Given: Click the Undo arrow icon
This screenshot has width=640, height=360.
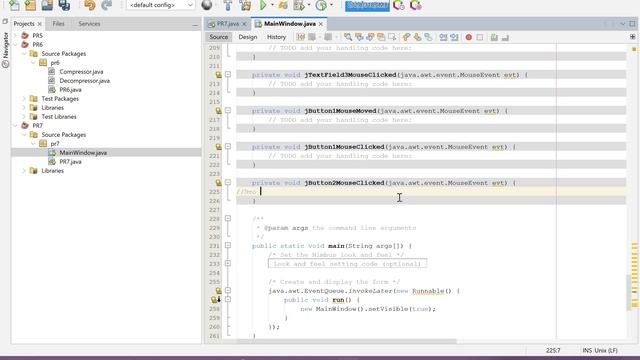Looking at the screenshot, I should click(x=89, y=5).
